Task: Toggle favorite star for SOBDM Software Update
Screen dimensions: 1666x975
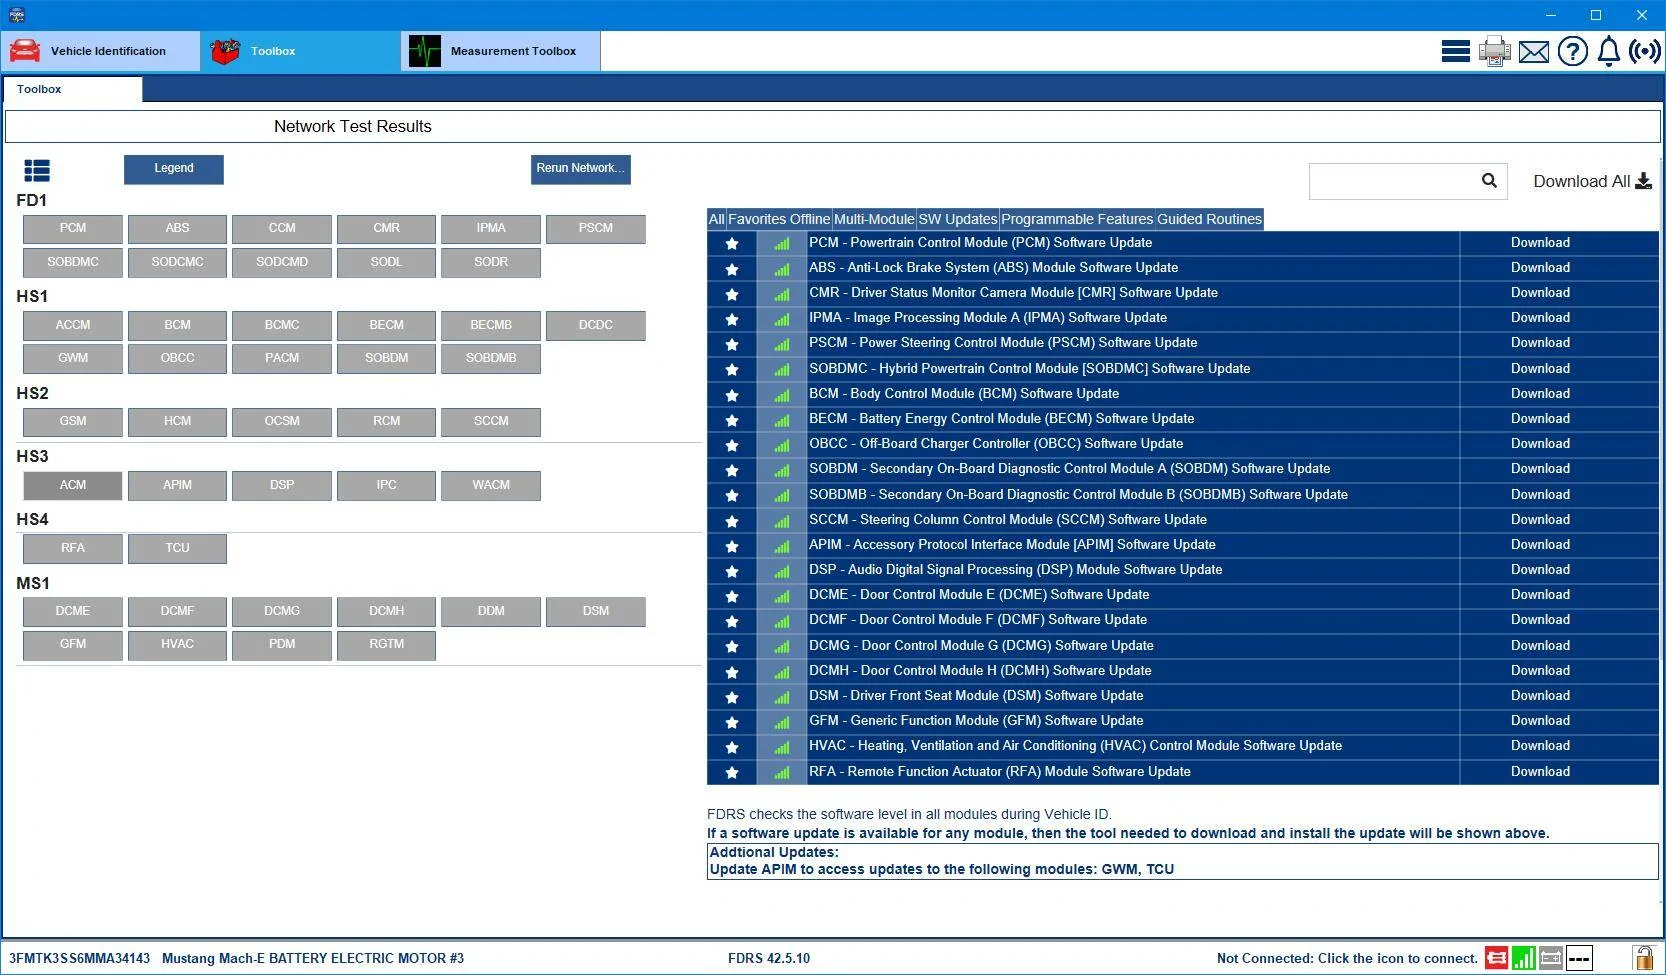Action: [732, 470]
